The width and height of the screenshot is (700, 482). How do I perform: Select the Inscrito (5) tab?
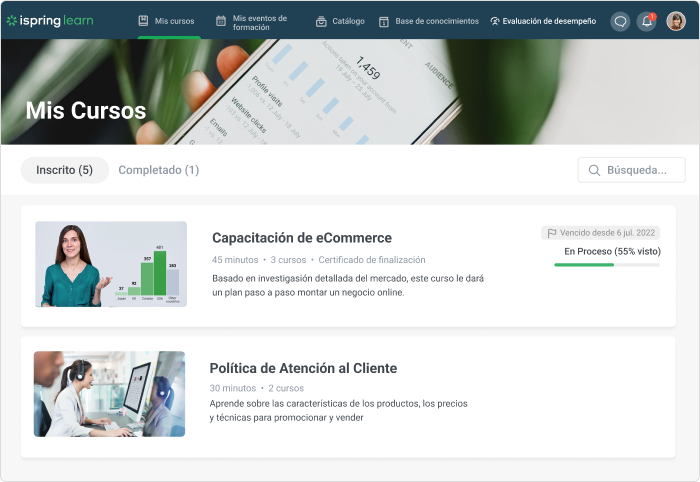(65, 170)
